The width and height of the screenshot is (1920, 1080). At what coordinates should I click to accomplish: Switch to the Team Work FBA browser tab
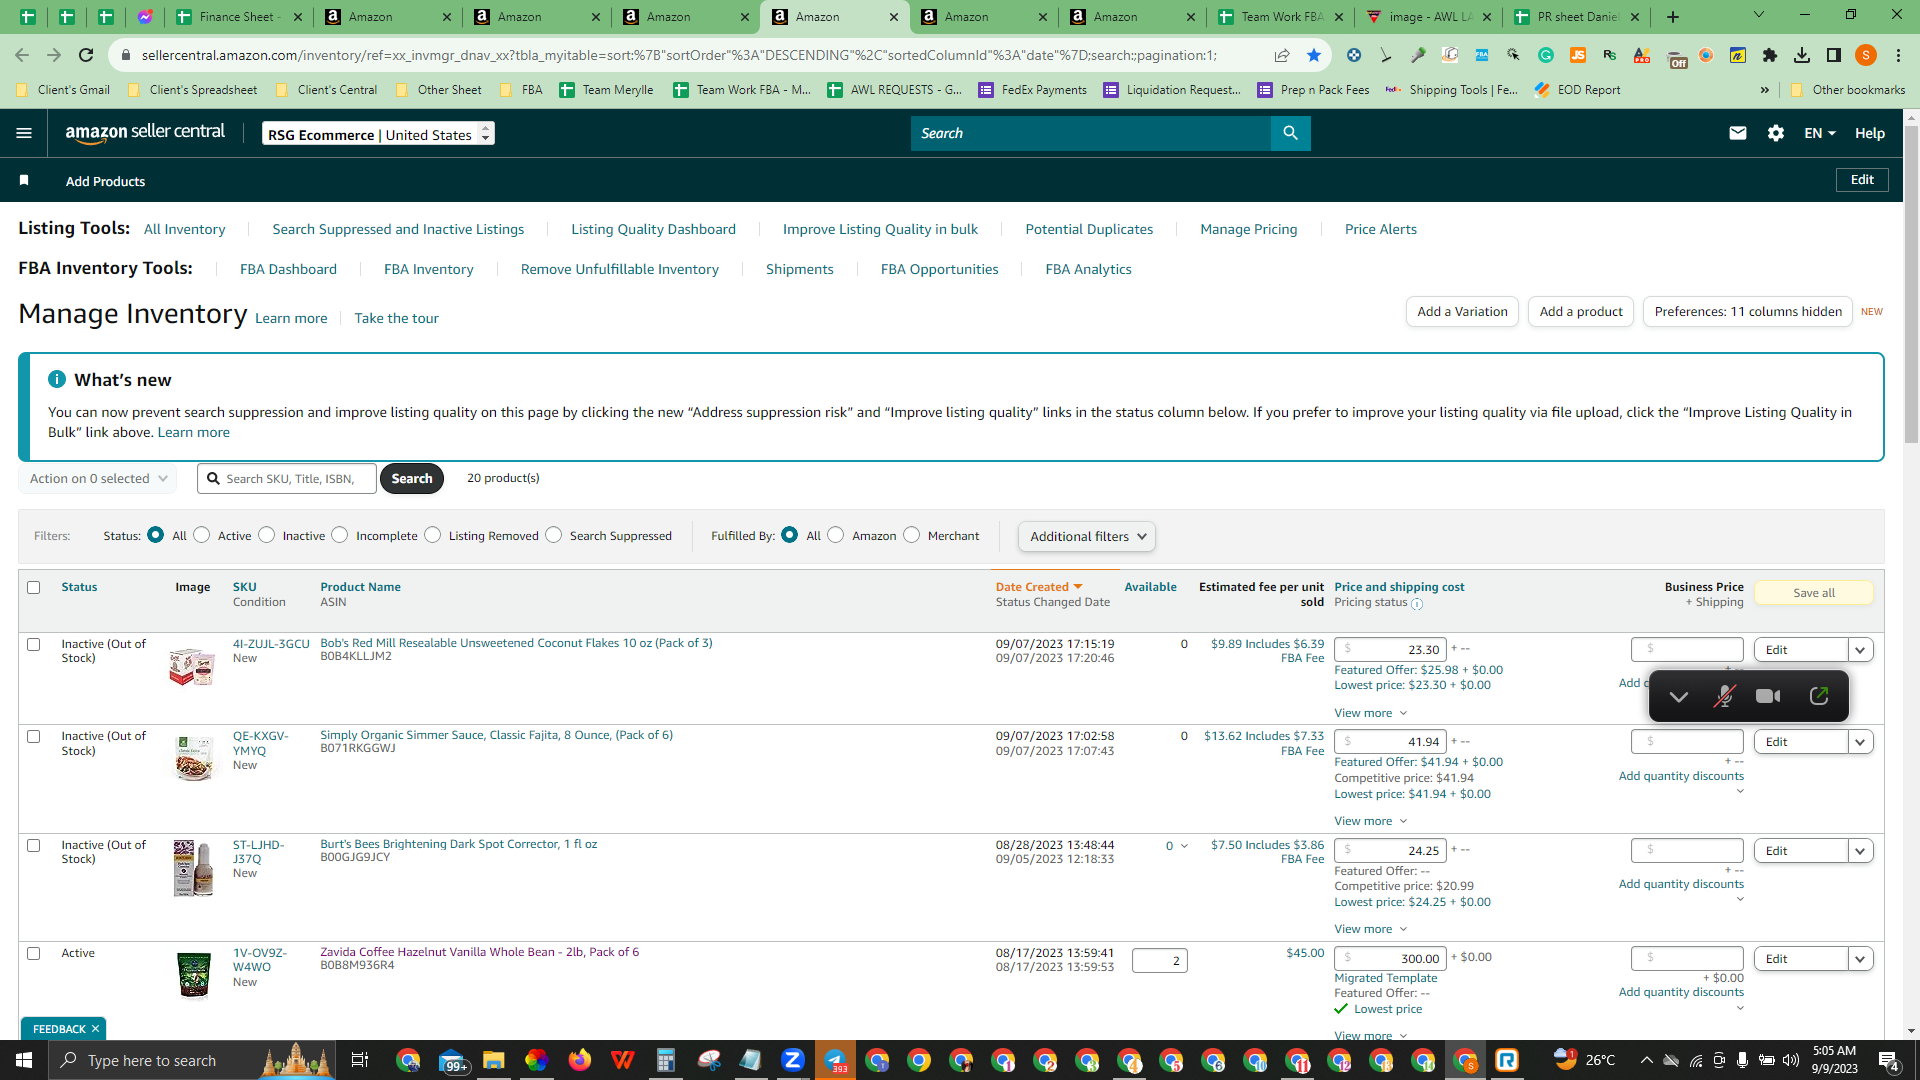click(1280, 17)
